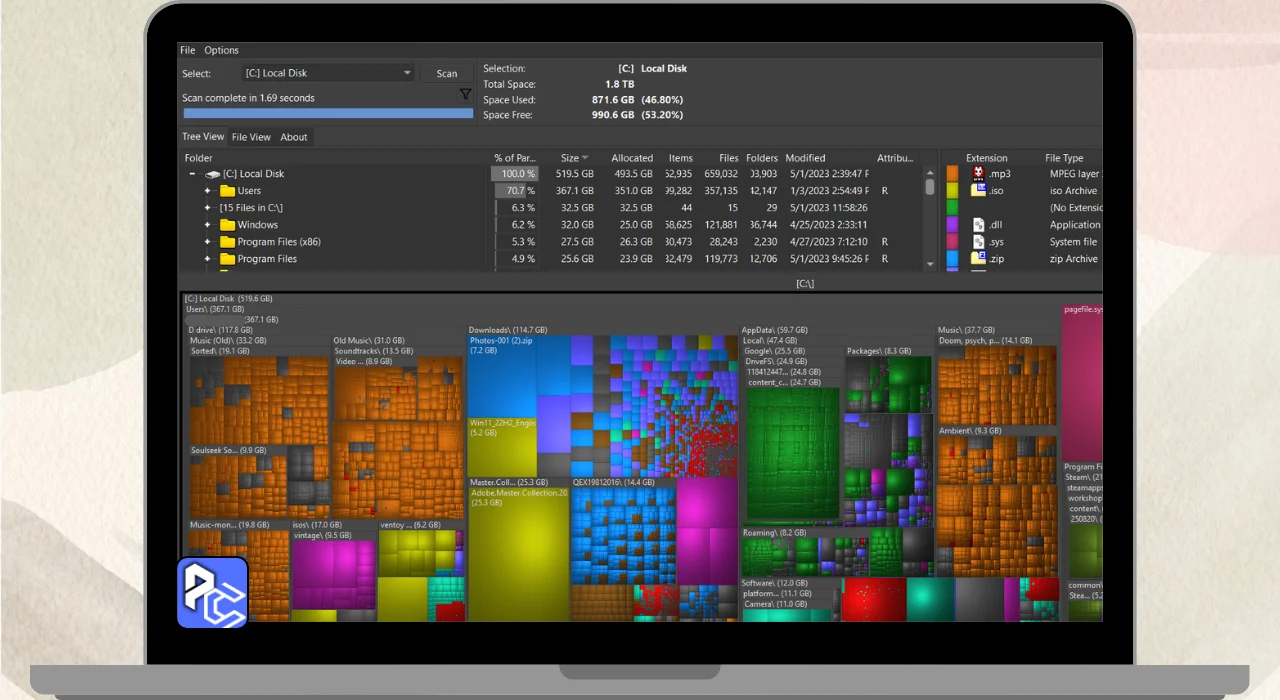The image size is (1280, 700).
Task: Click the .iso archive icon
Action: [x=979, y=191]
